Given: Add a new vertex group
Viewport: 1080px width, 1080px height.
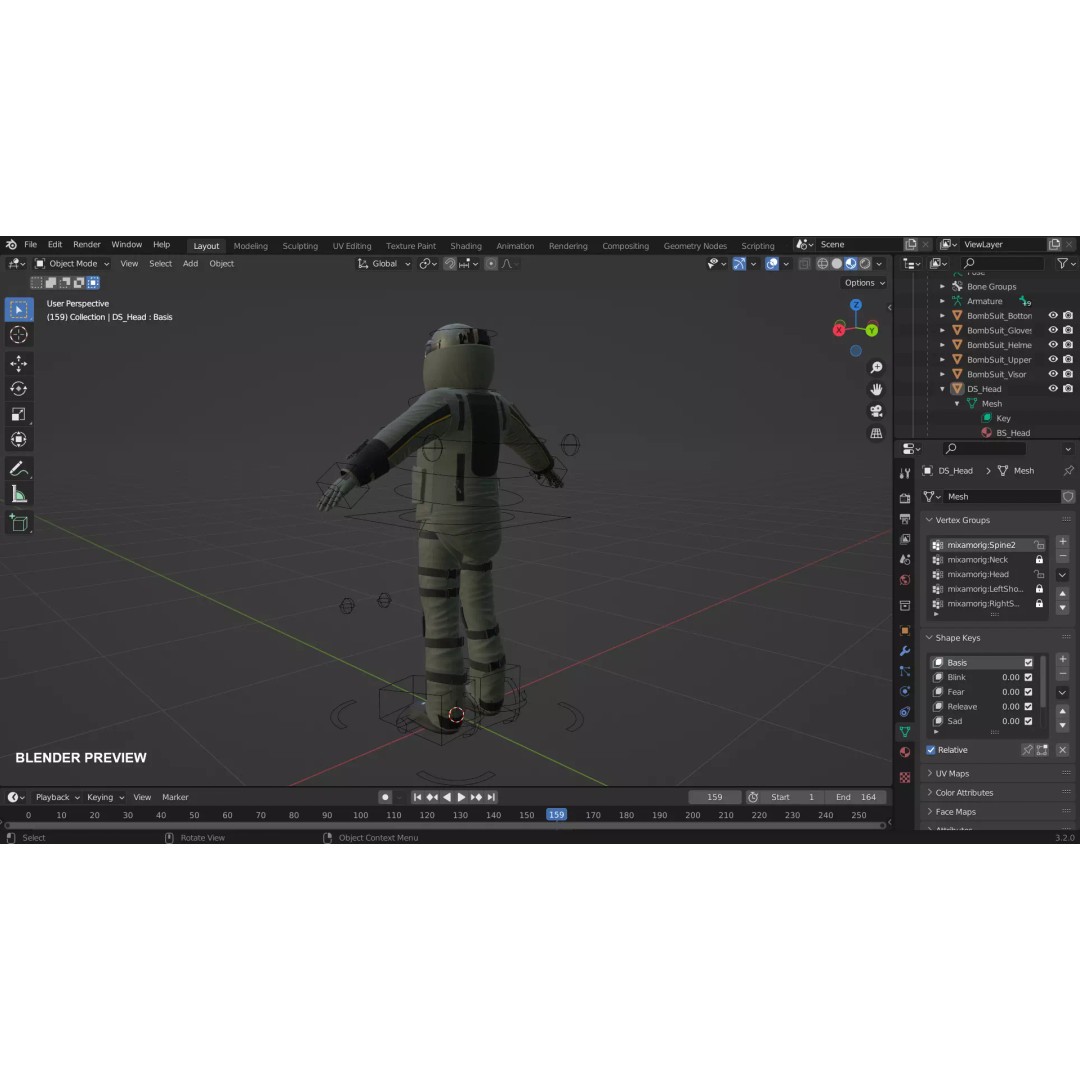Looking at the screenshot, I should (1063, 542).
